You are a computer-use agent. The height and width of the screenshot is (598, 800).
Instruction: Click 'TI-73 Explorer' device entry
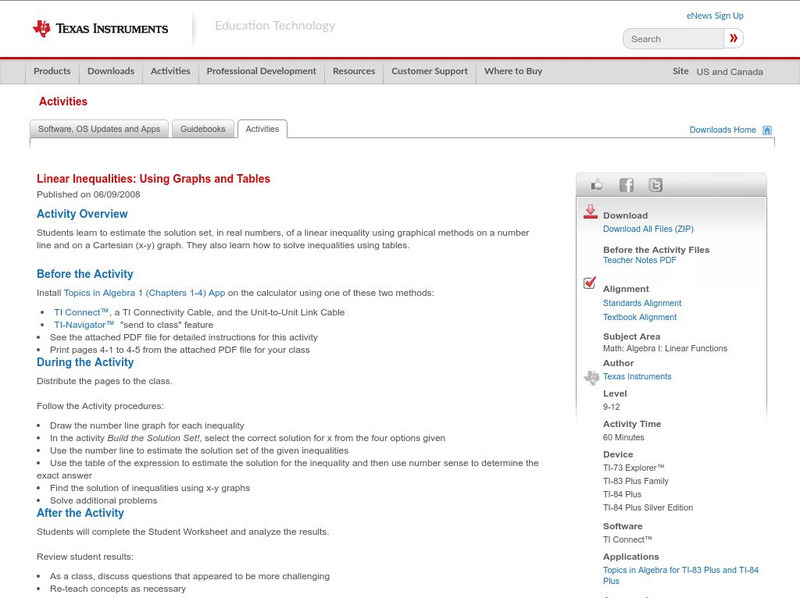tap(634, 467)
